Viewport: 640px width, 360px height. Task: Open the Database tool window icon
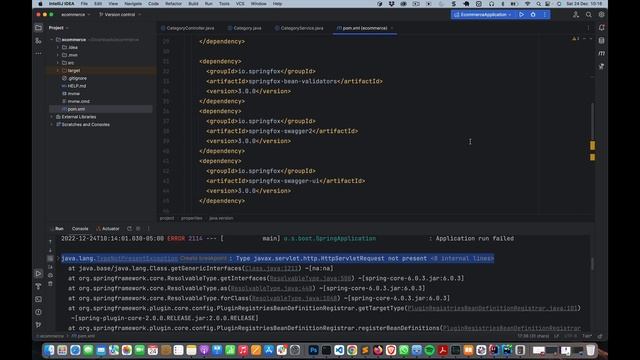click(602, 40)
